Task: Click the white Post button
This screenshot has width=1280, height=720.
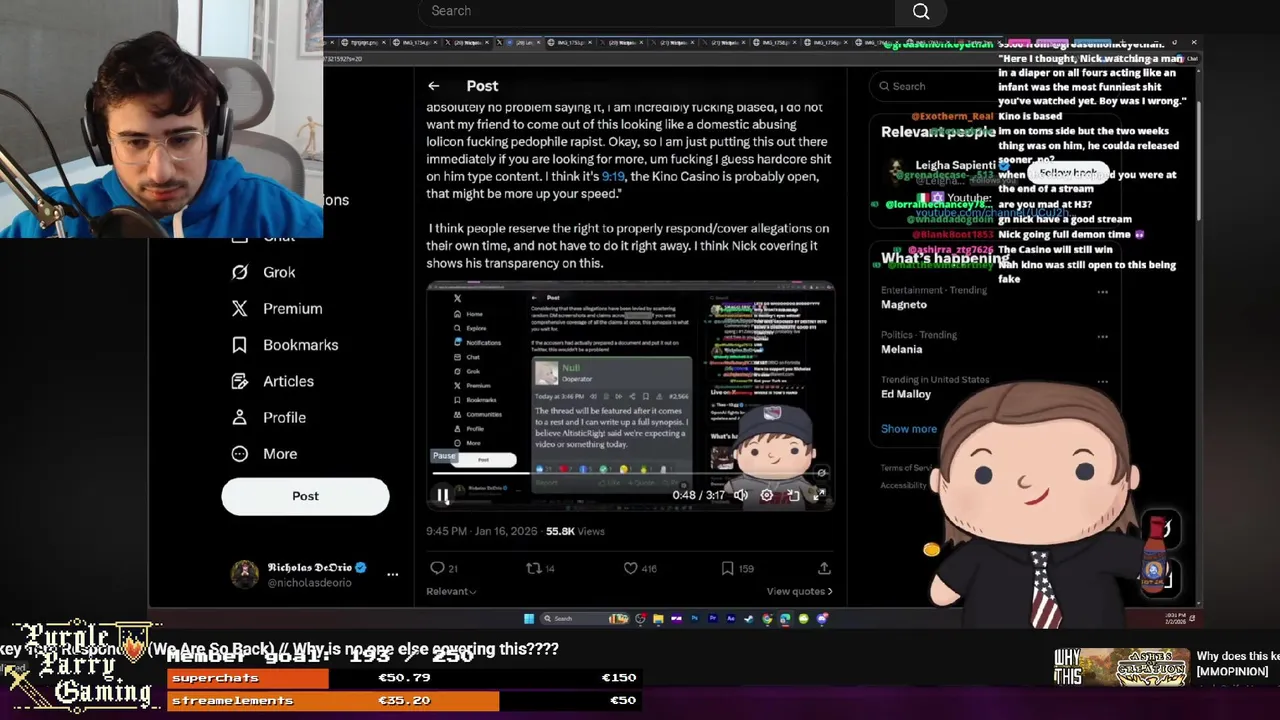Action: pos(305,496)
